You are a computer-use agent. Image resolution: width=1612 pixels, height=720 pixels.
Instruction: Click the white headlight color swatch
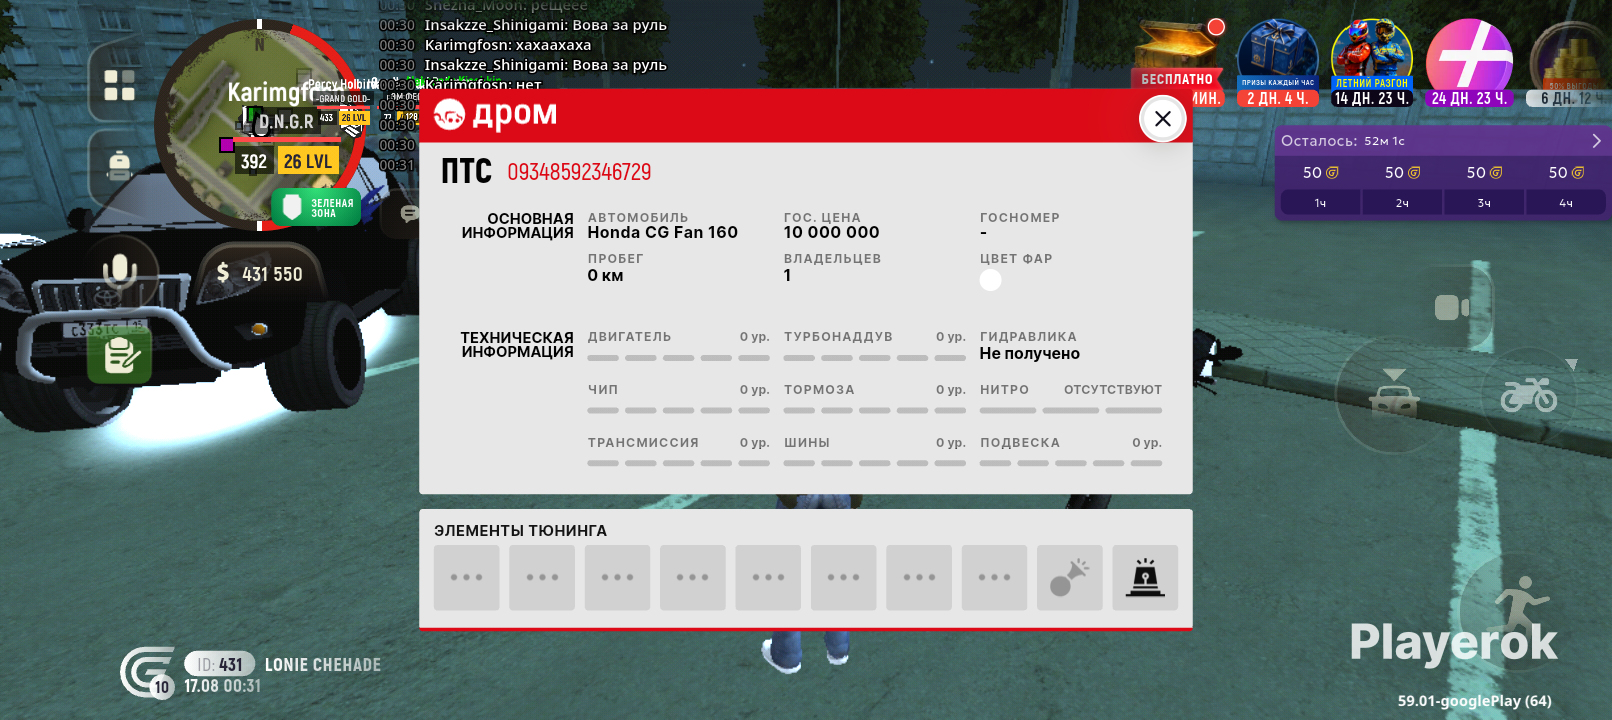[990, 280]
